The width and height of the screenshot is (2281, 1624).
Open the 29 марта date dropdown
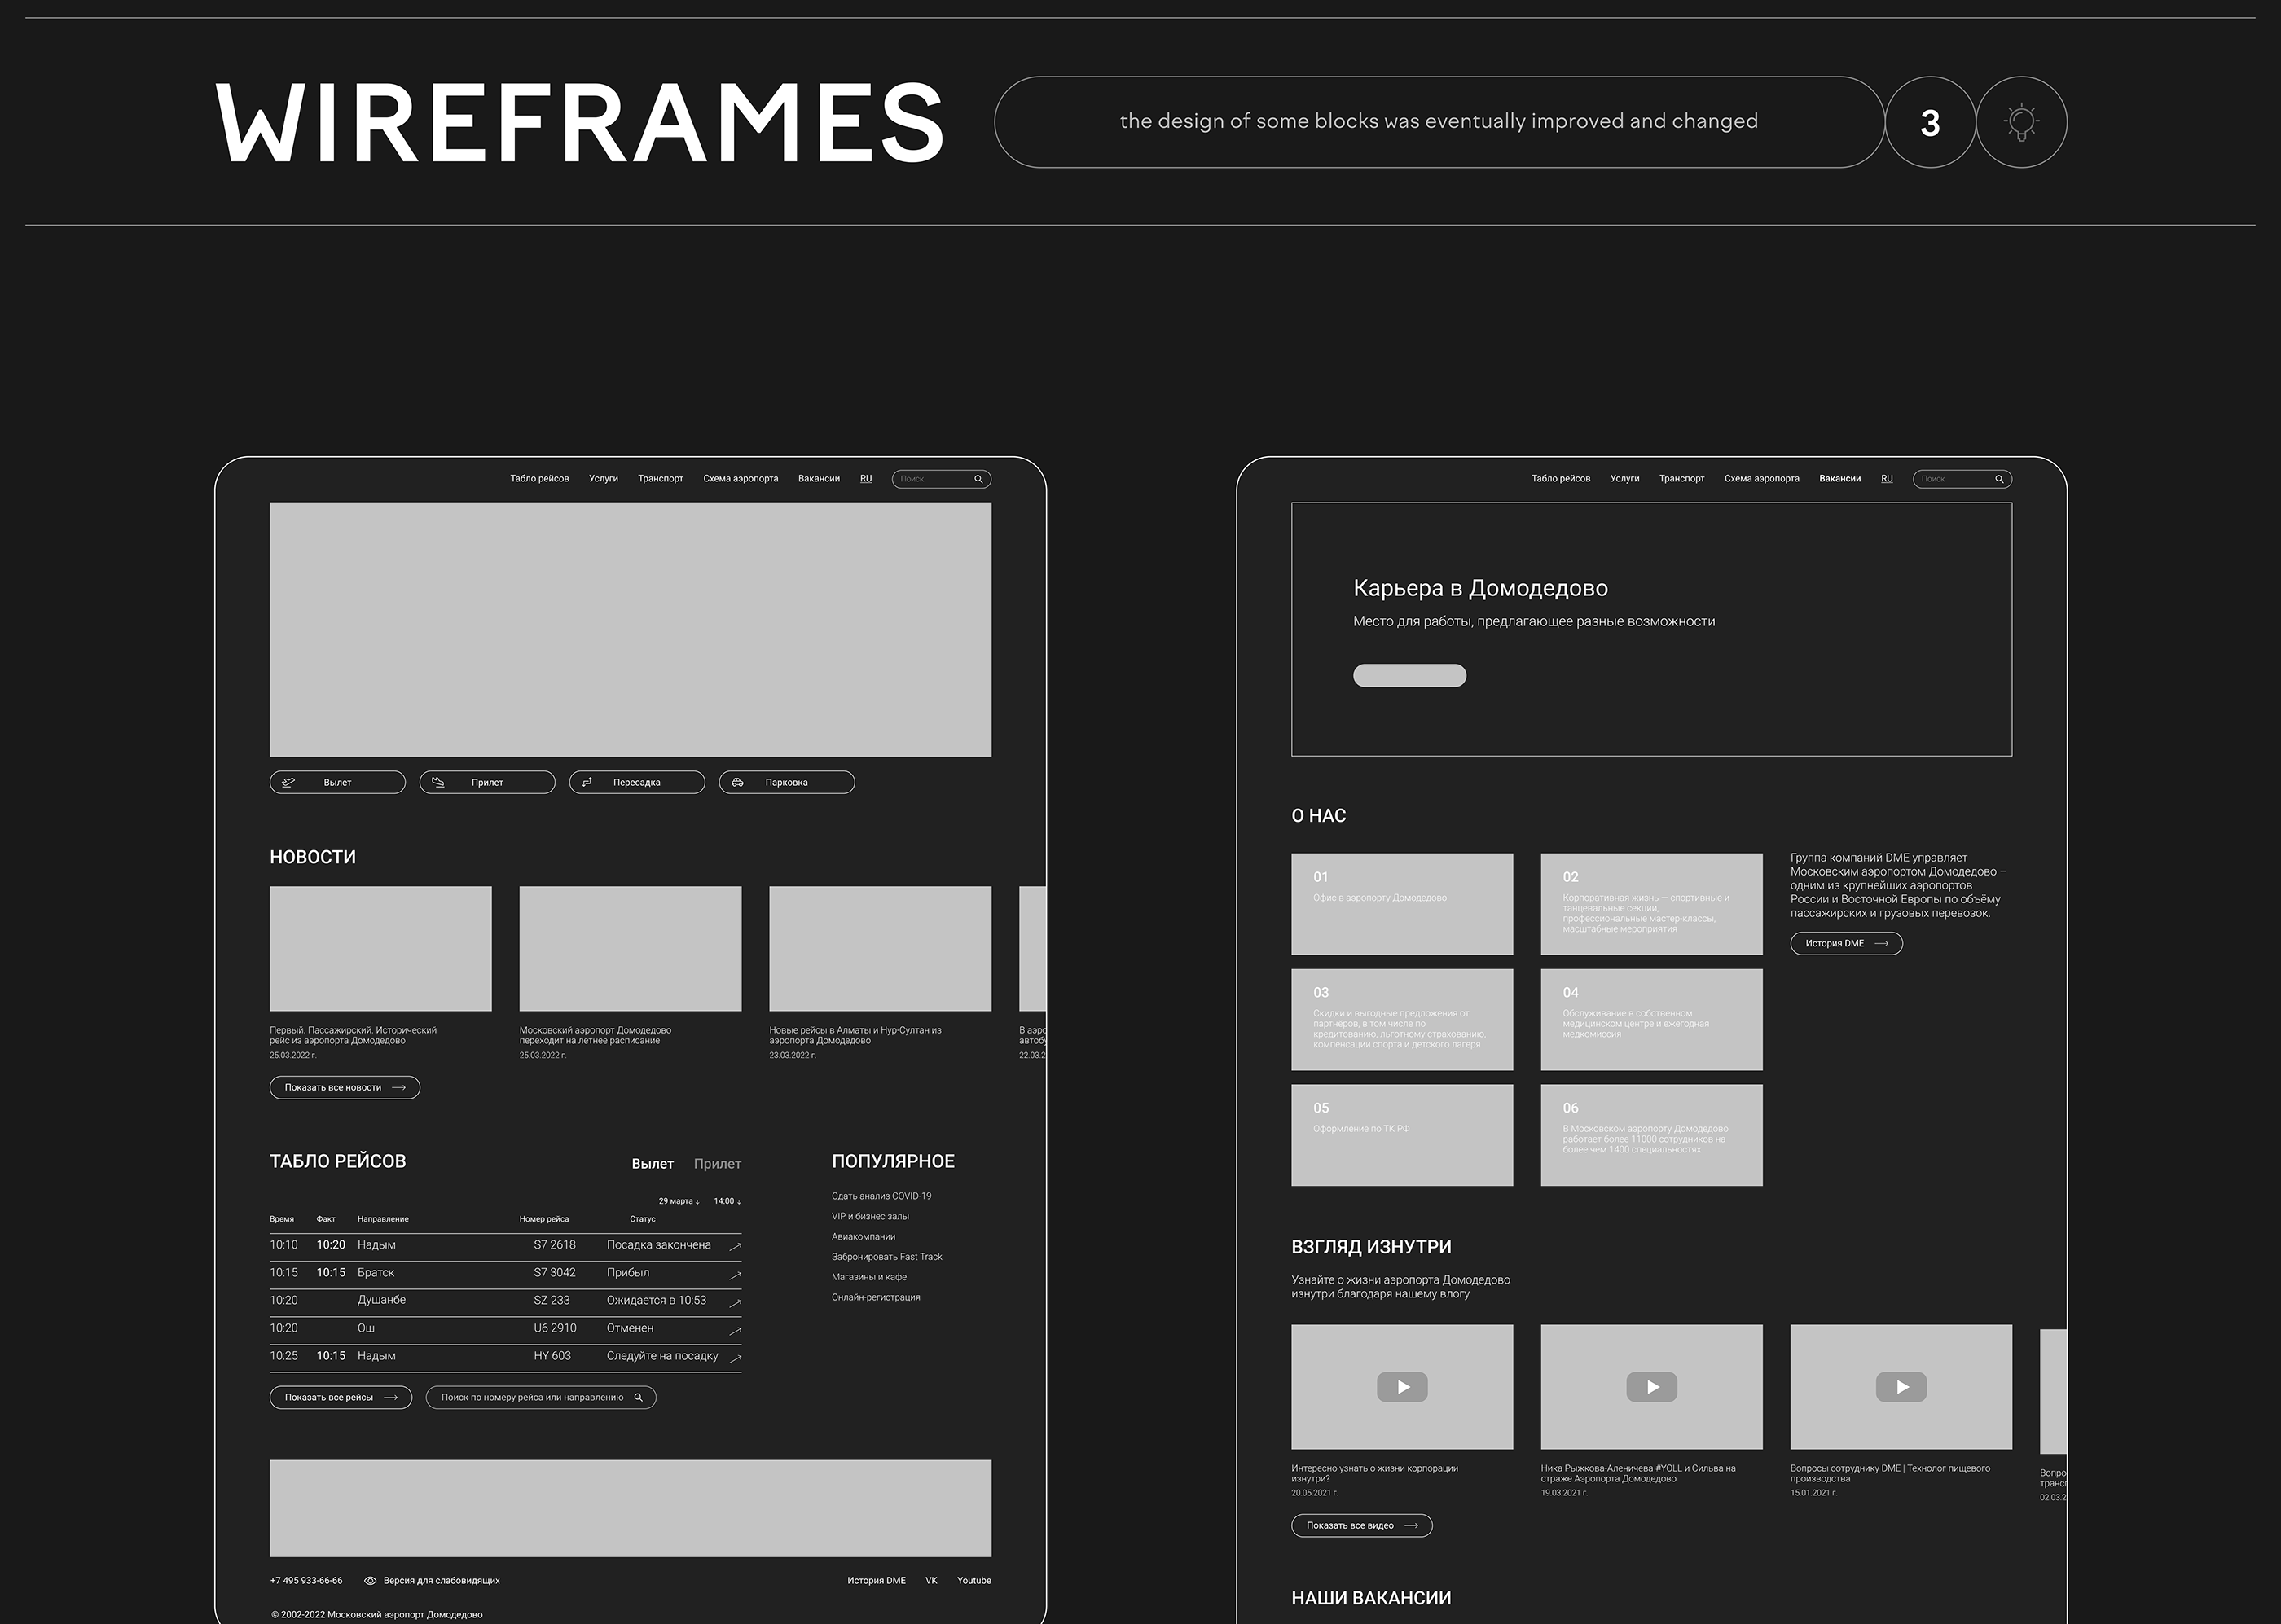coord(679,1201)
